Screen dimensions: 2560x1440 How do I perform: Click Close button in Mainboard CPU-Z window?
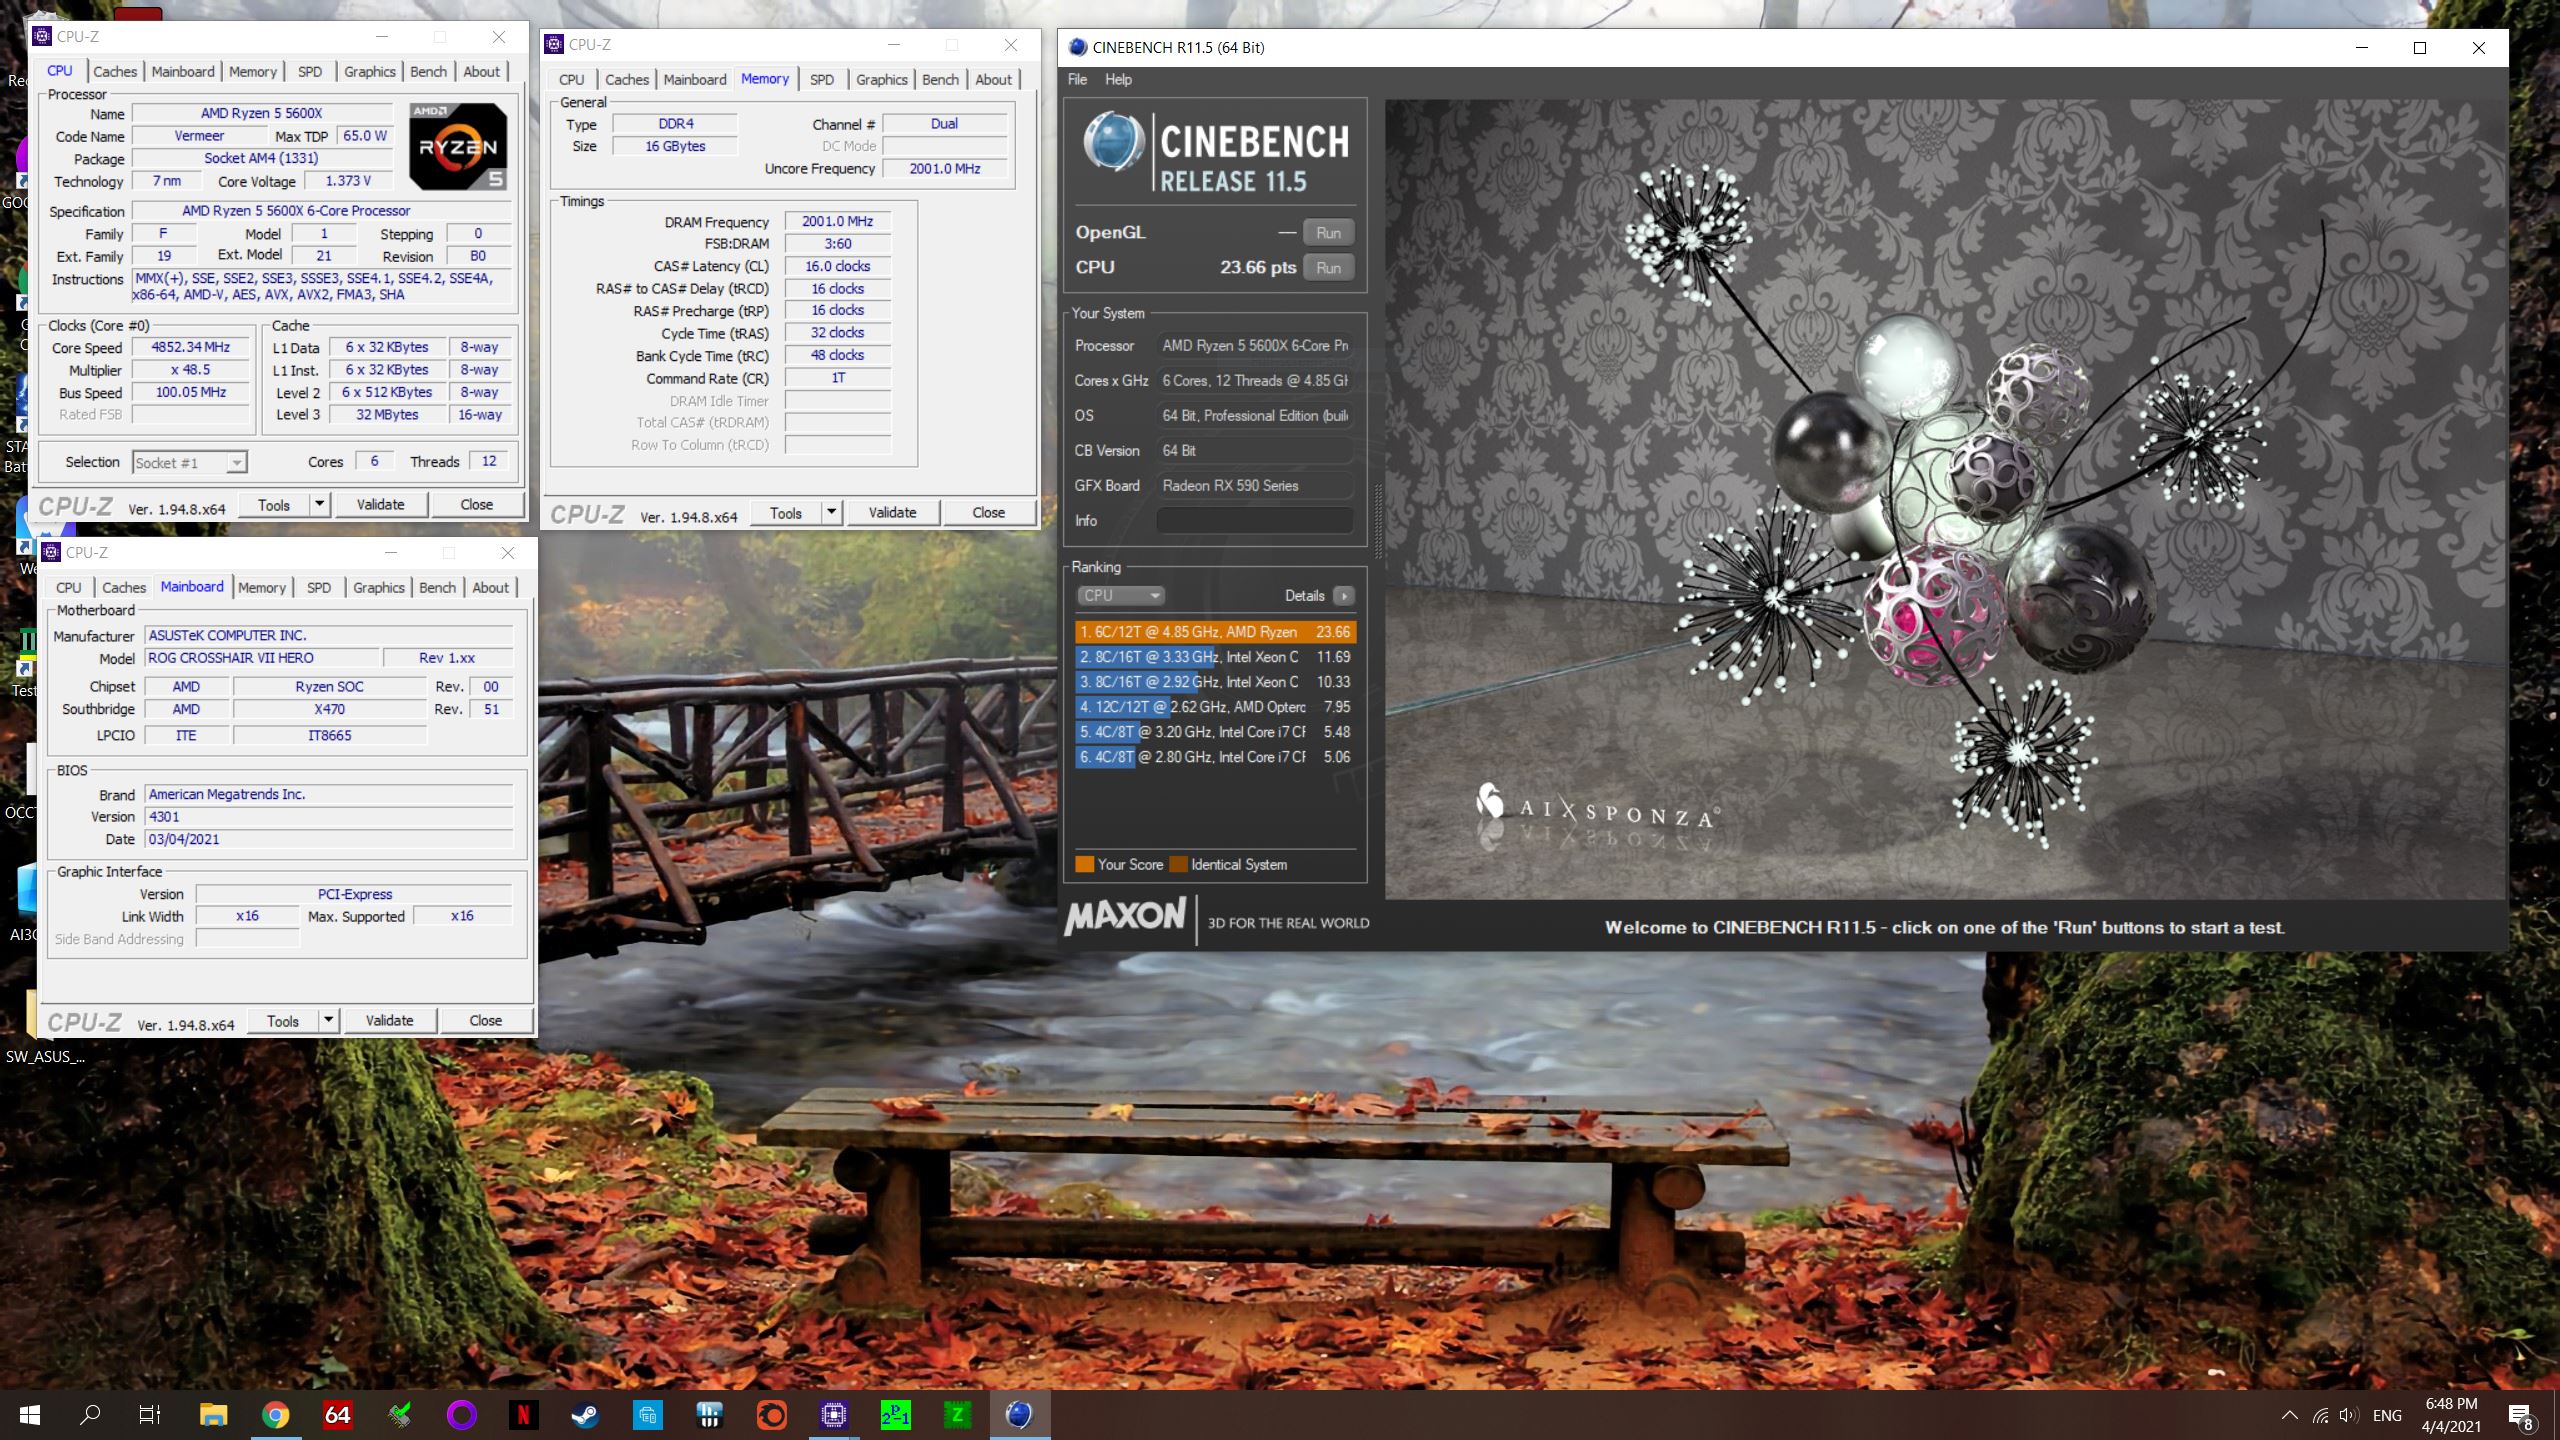(485, 1020)
